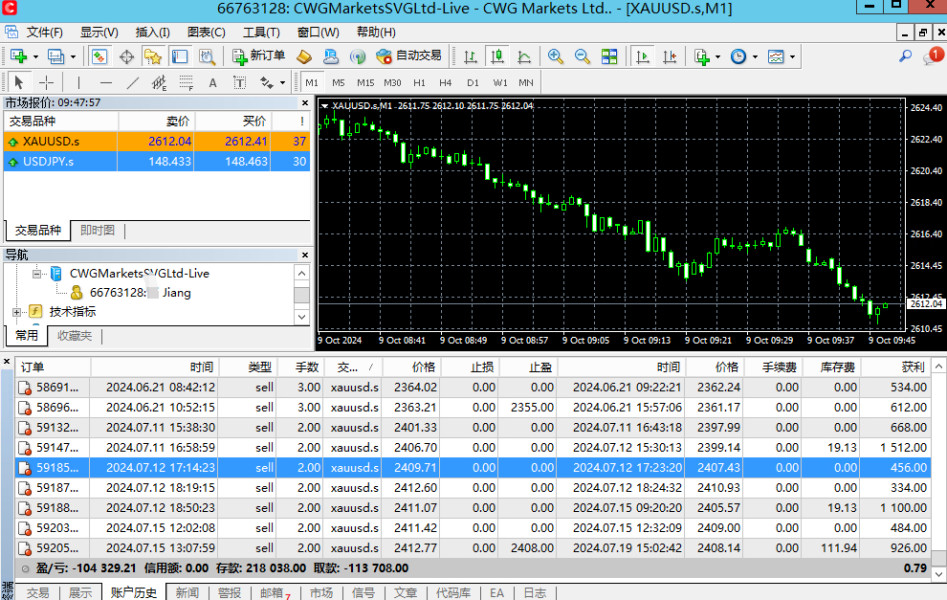Select the crosshair cursor tool
The width and height of the screenshot is (947, 600).
[x=45, y=82]
